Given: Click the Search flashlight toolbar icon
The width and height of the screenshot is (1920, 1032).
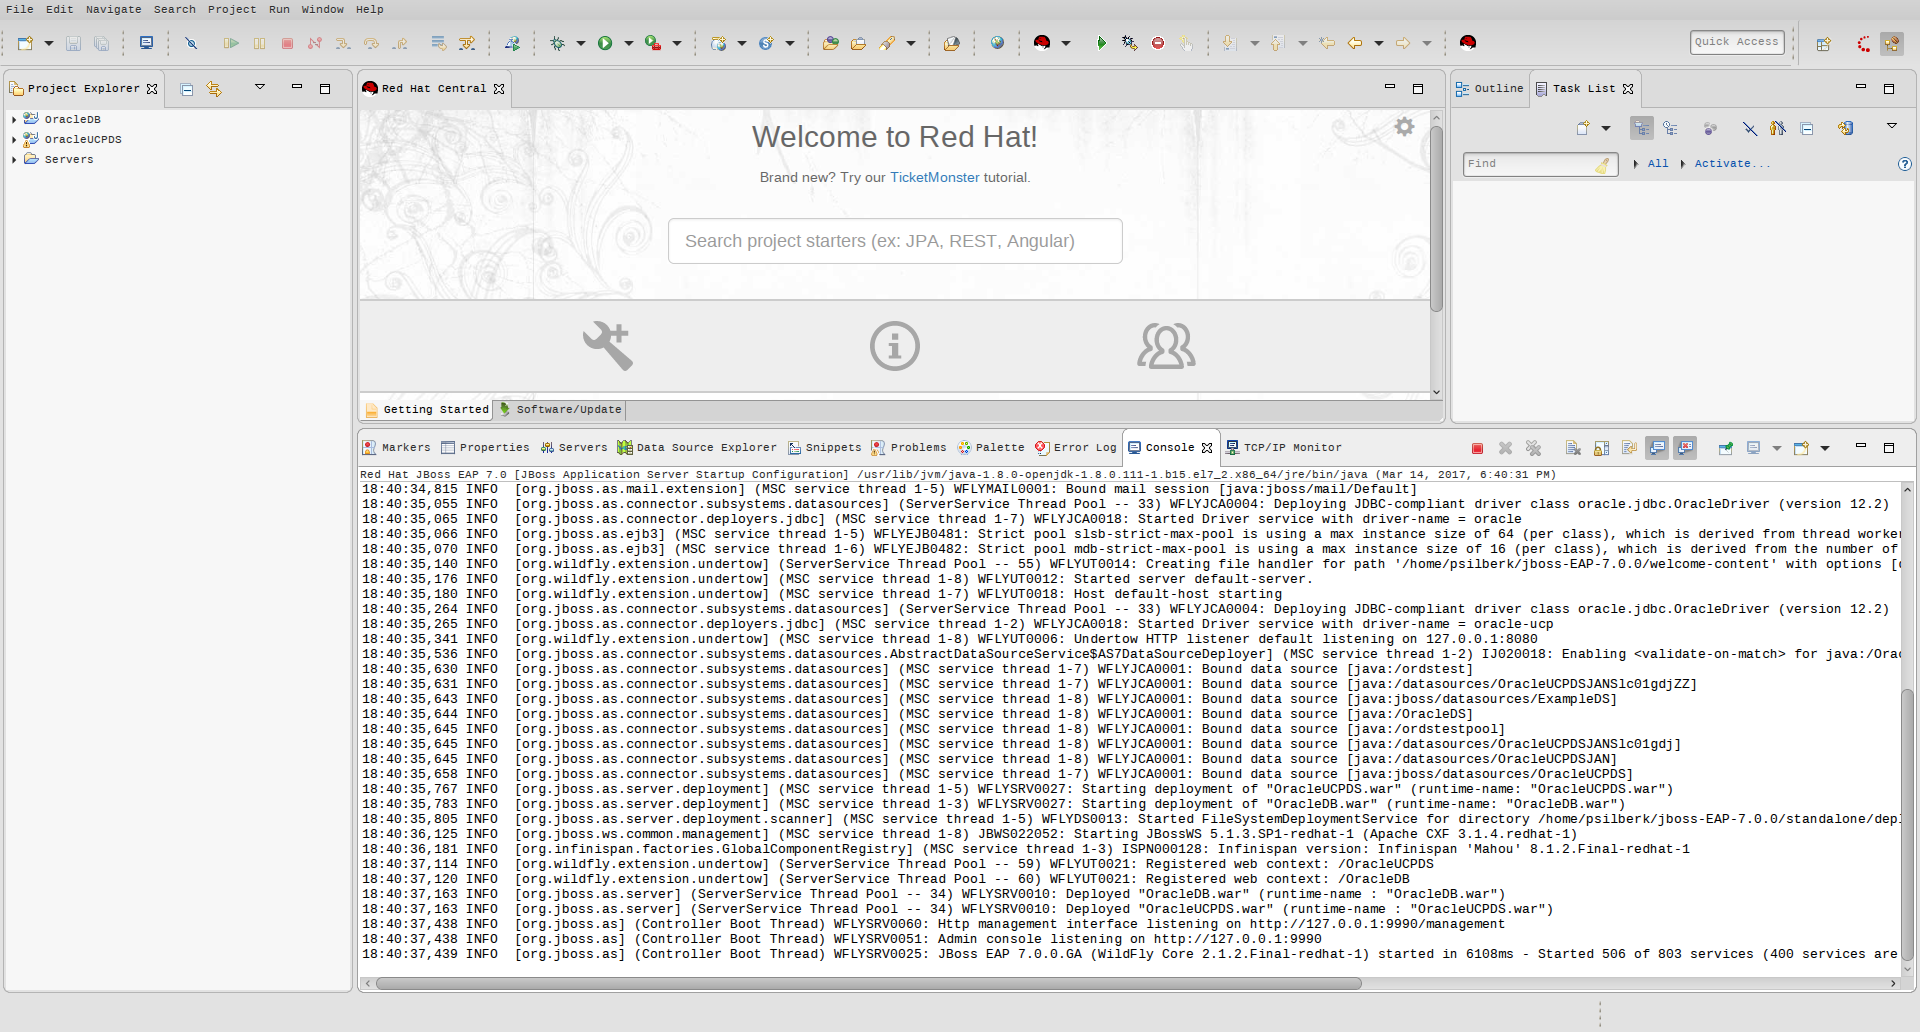Looking at the screenshot, I should point(888,43).
